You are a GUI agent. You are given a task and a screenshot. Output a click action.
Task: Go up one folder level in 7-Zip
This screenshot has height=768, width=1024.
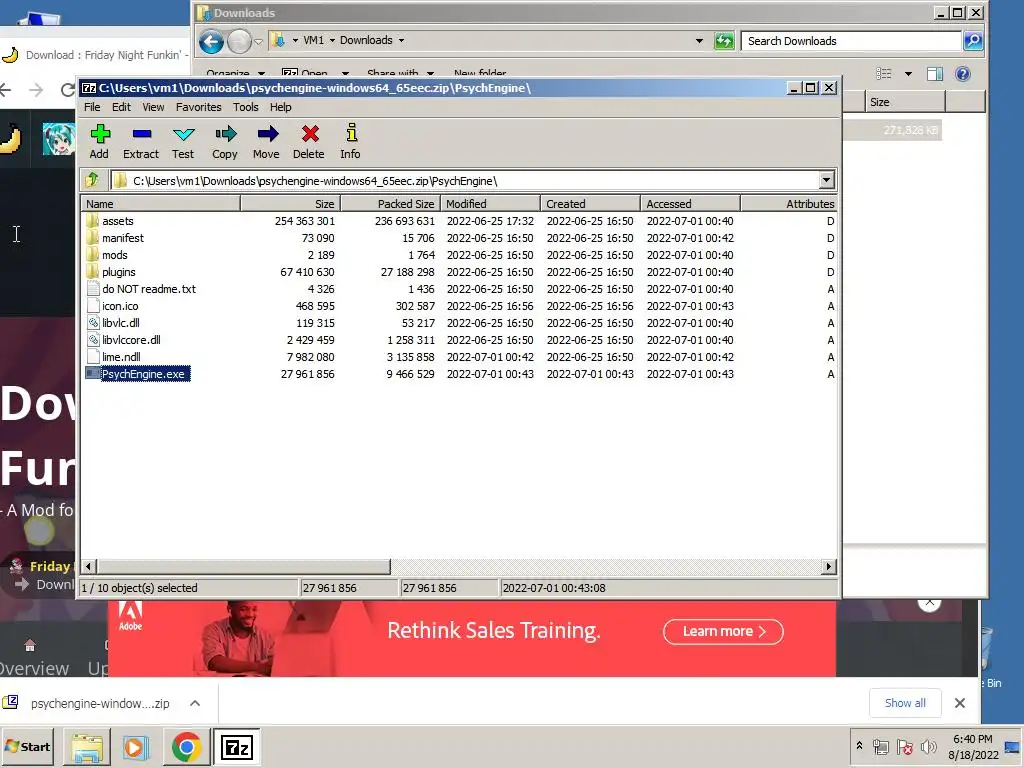(92, 180)
